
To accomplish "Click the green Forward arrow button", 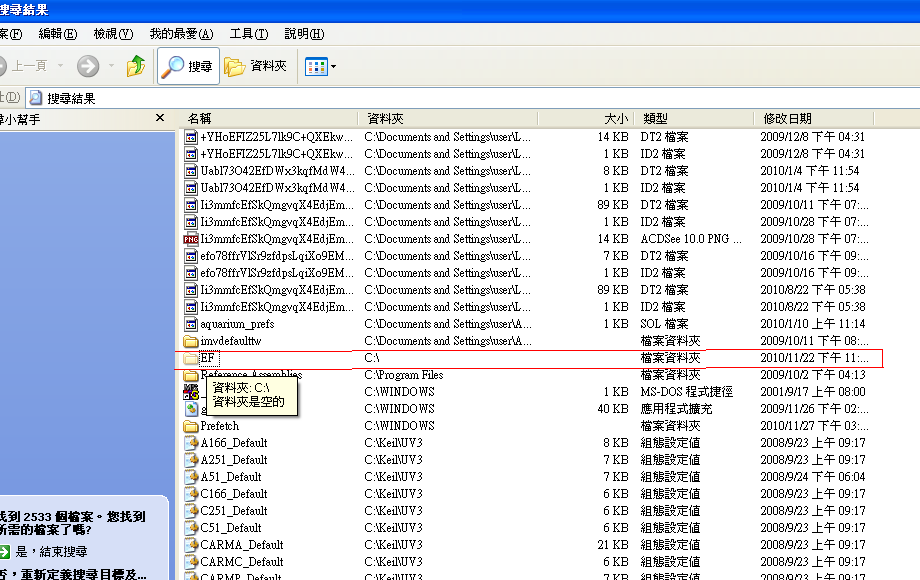I will (88, 66).
